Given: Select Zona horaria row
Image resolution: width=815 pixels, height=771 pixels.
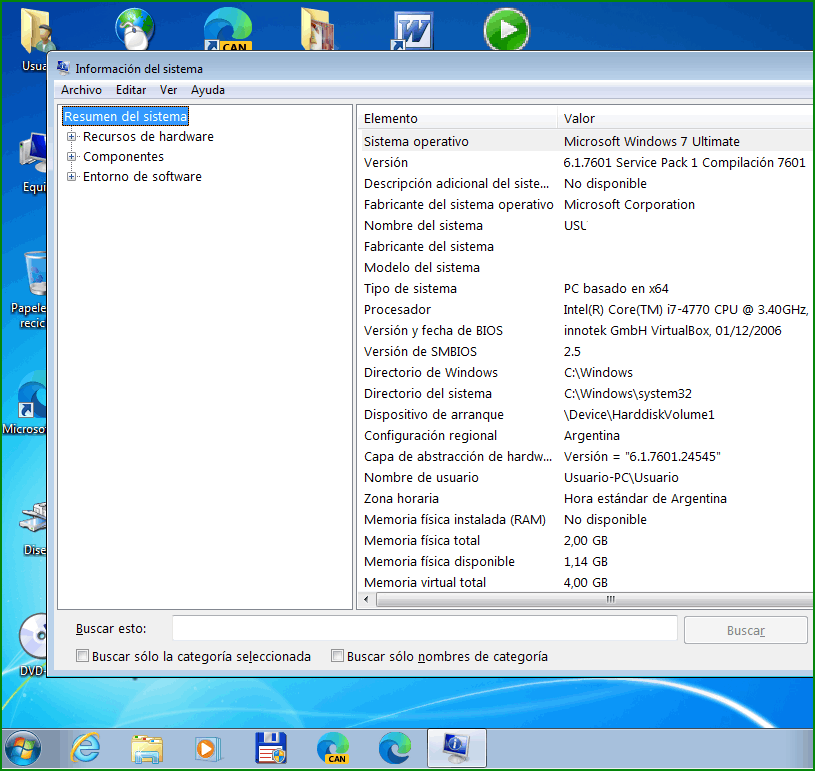Looking at the screenshot, I should [x=587, y=498].
